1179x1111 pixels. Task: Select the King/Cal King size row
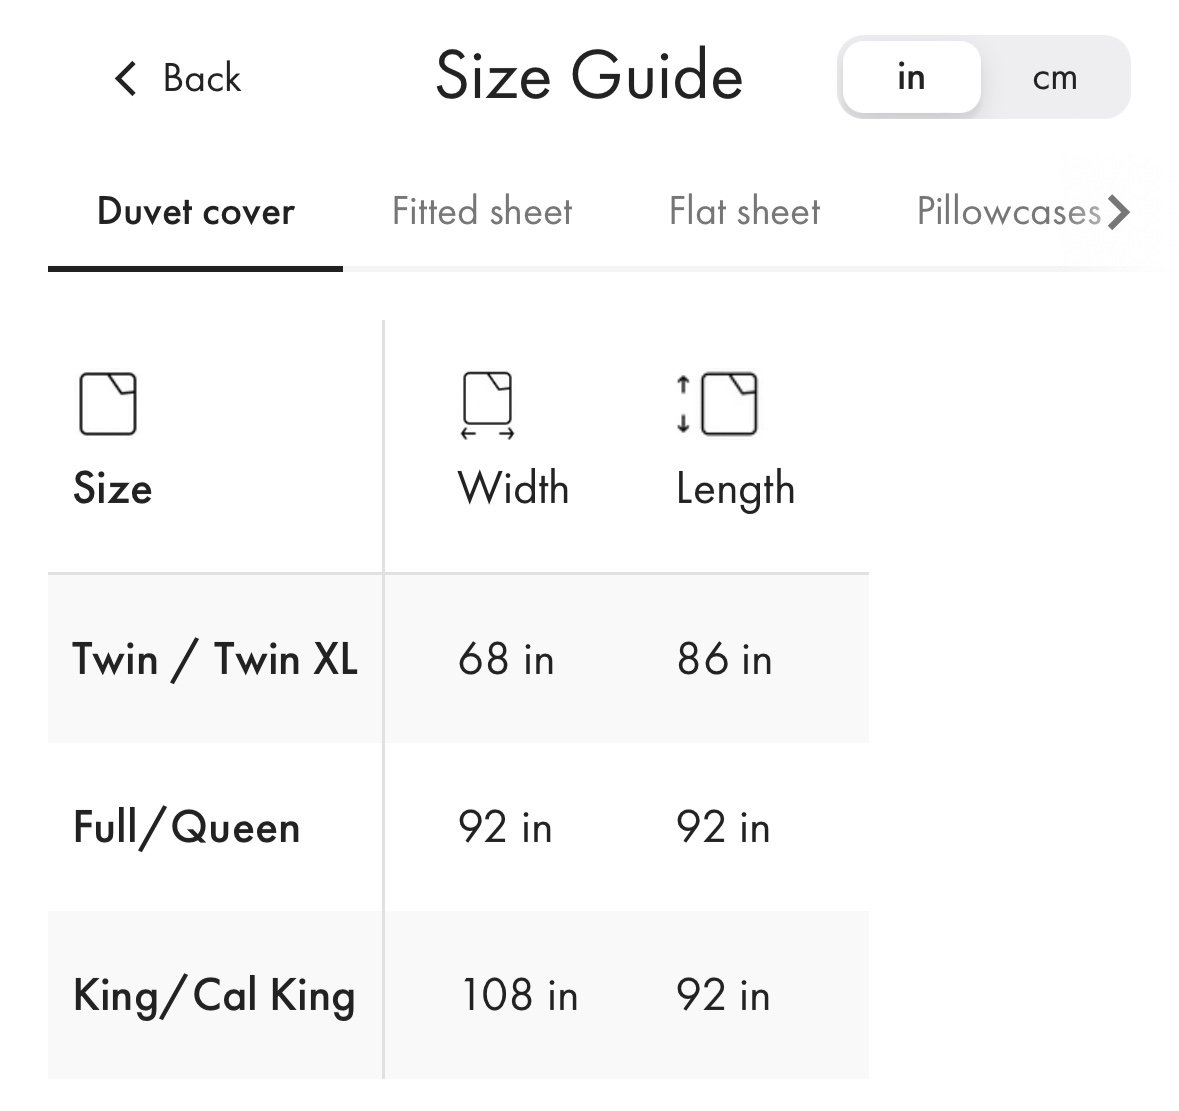coord(459,995)
